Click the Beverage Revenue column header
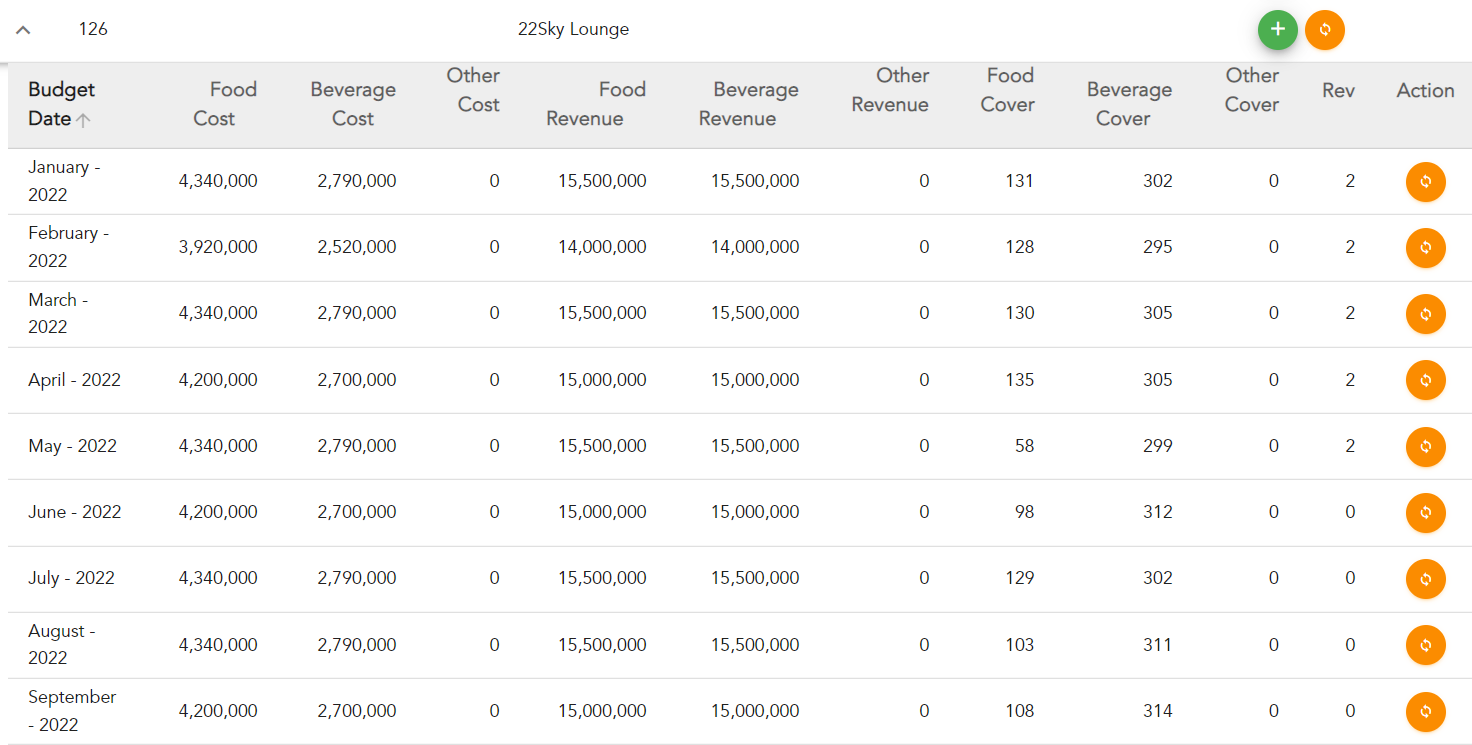Image resolution: width=1472 pixels, height=745 pixels. point(749,104)
